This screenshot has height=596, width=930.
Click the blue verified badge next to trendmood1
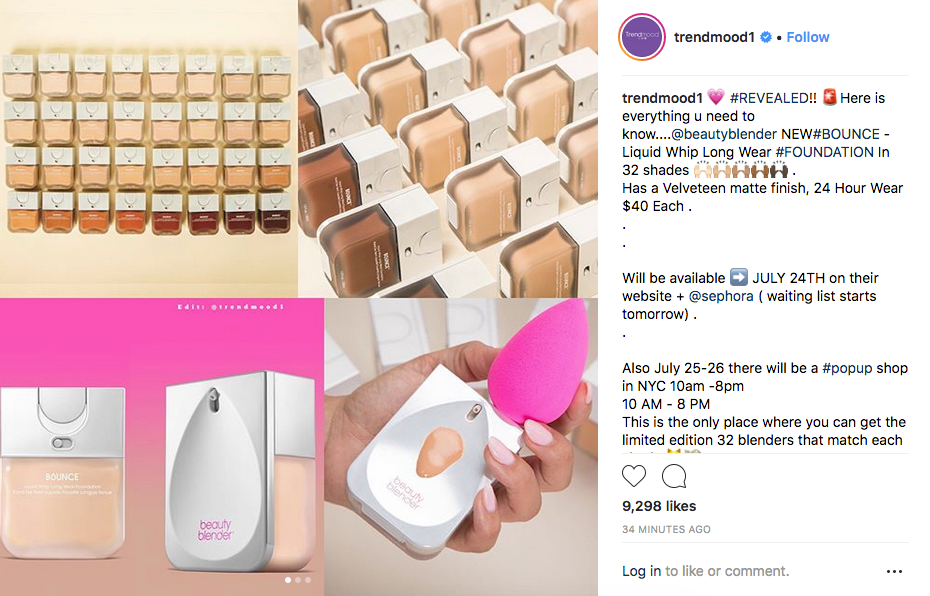click(x=766, y=37)
